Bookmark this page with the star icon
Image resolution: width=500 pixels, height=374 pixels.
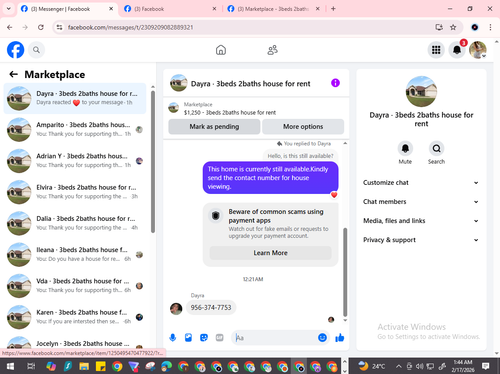(453, 27)
